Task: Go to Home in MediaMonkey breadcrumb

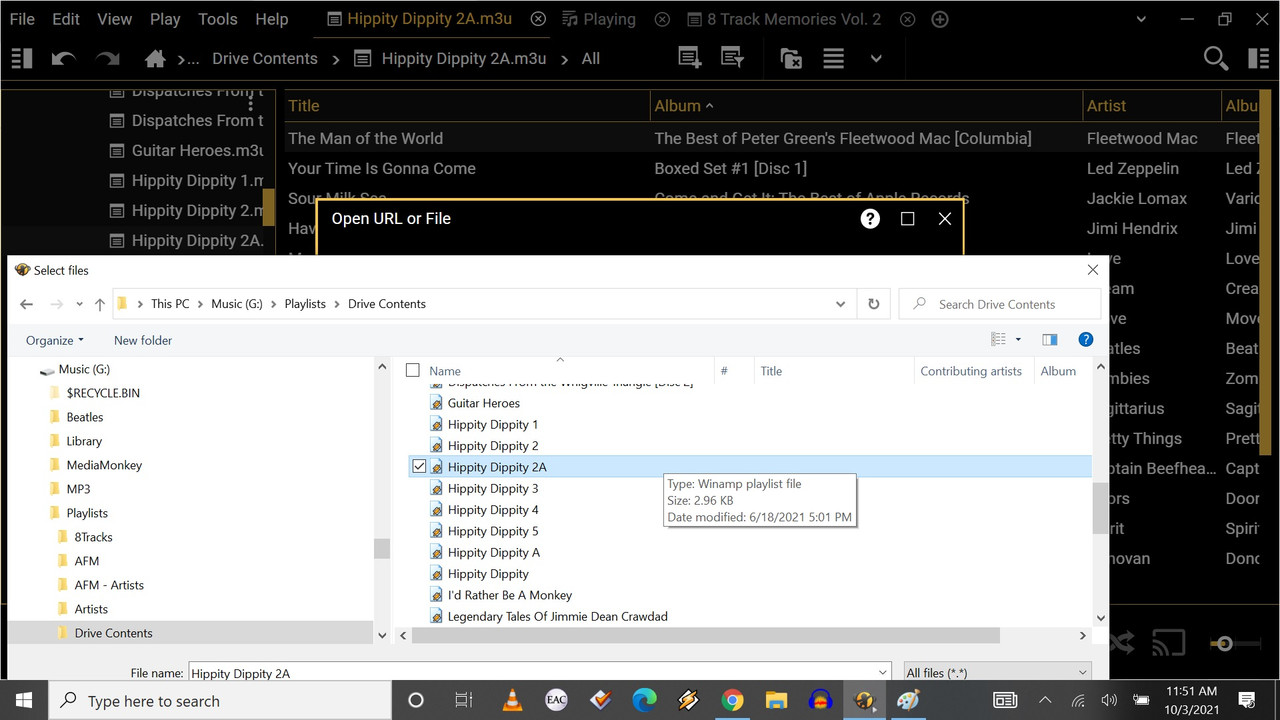Action: click(155, 59)
